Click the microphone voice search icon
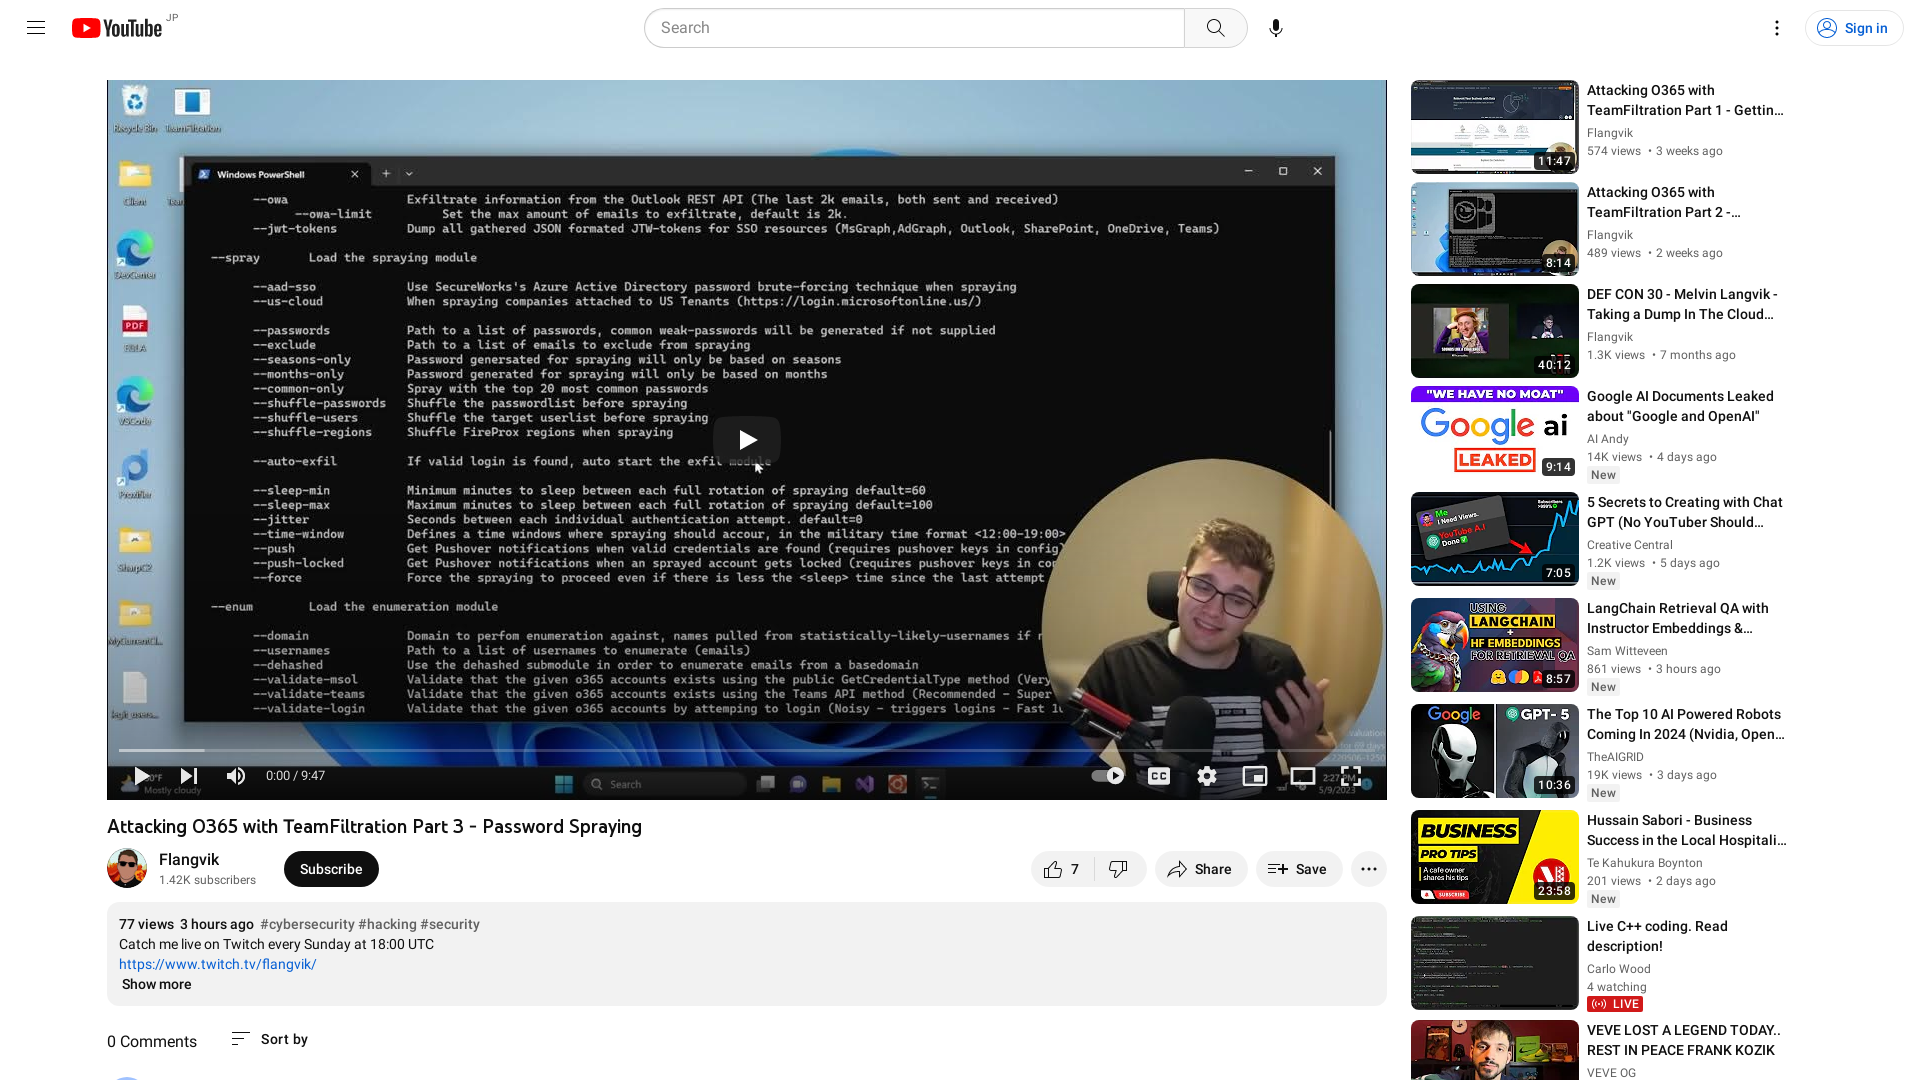The image size is (1920, 1080). click(x=1276, y=28)
